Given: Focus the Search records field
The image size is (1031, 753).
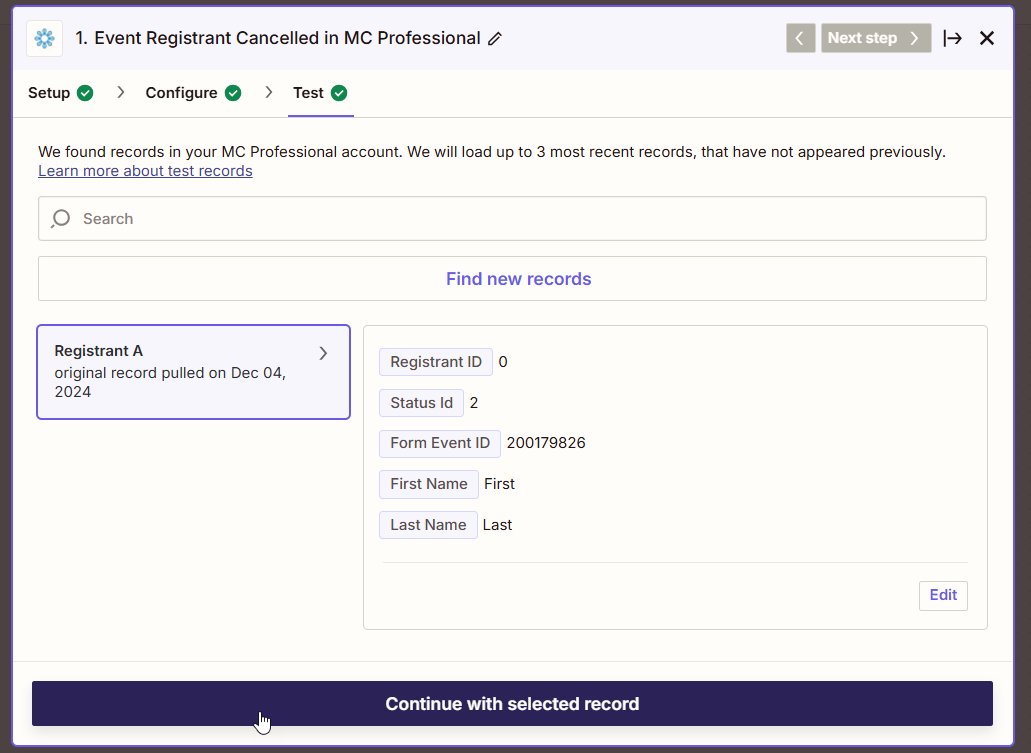Looking at the screenshot, I should [512, 218].
